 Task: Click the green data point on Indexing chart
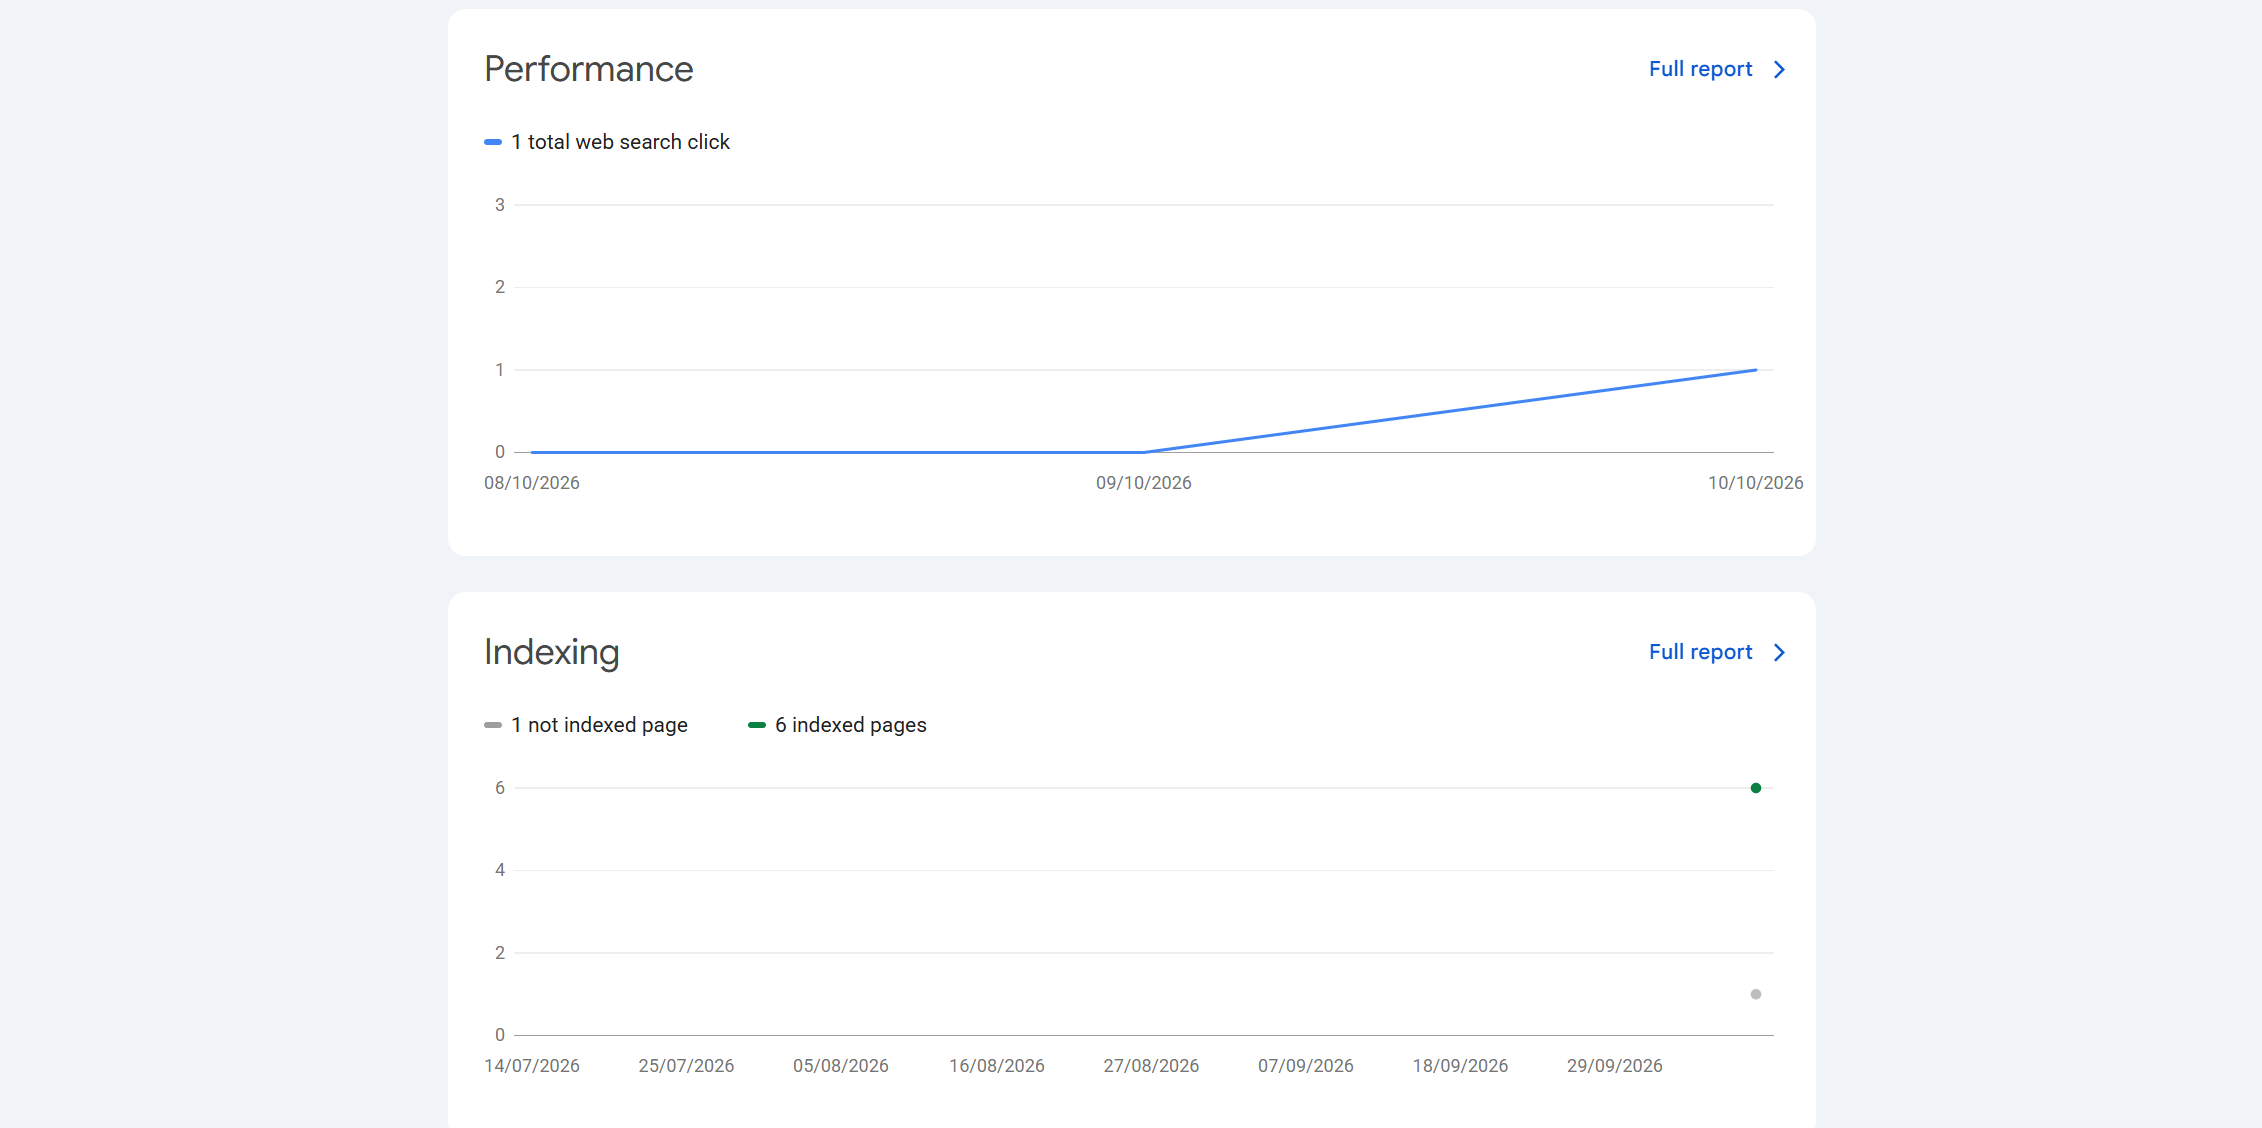click(1756, 788)
